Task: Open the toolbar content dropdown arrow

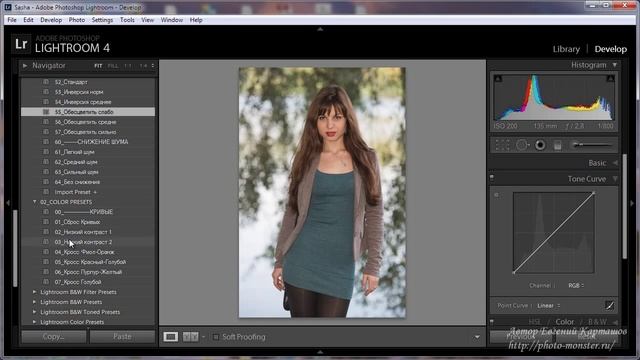Action: [477, 337]
